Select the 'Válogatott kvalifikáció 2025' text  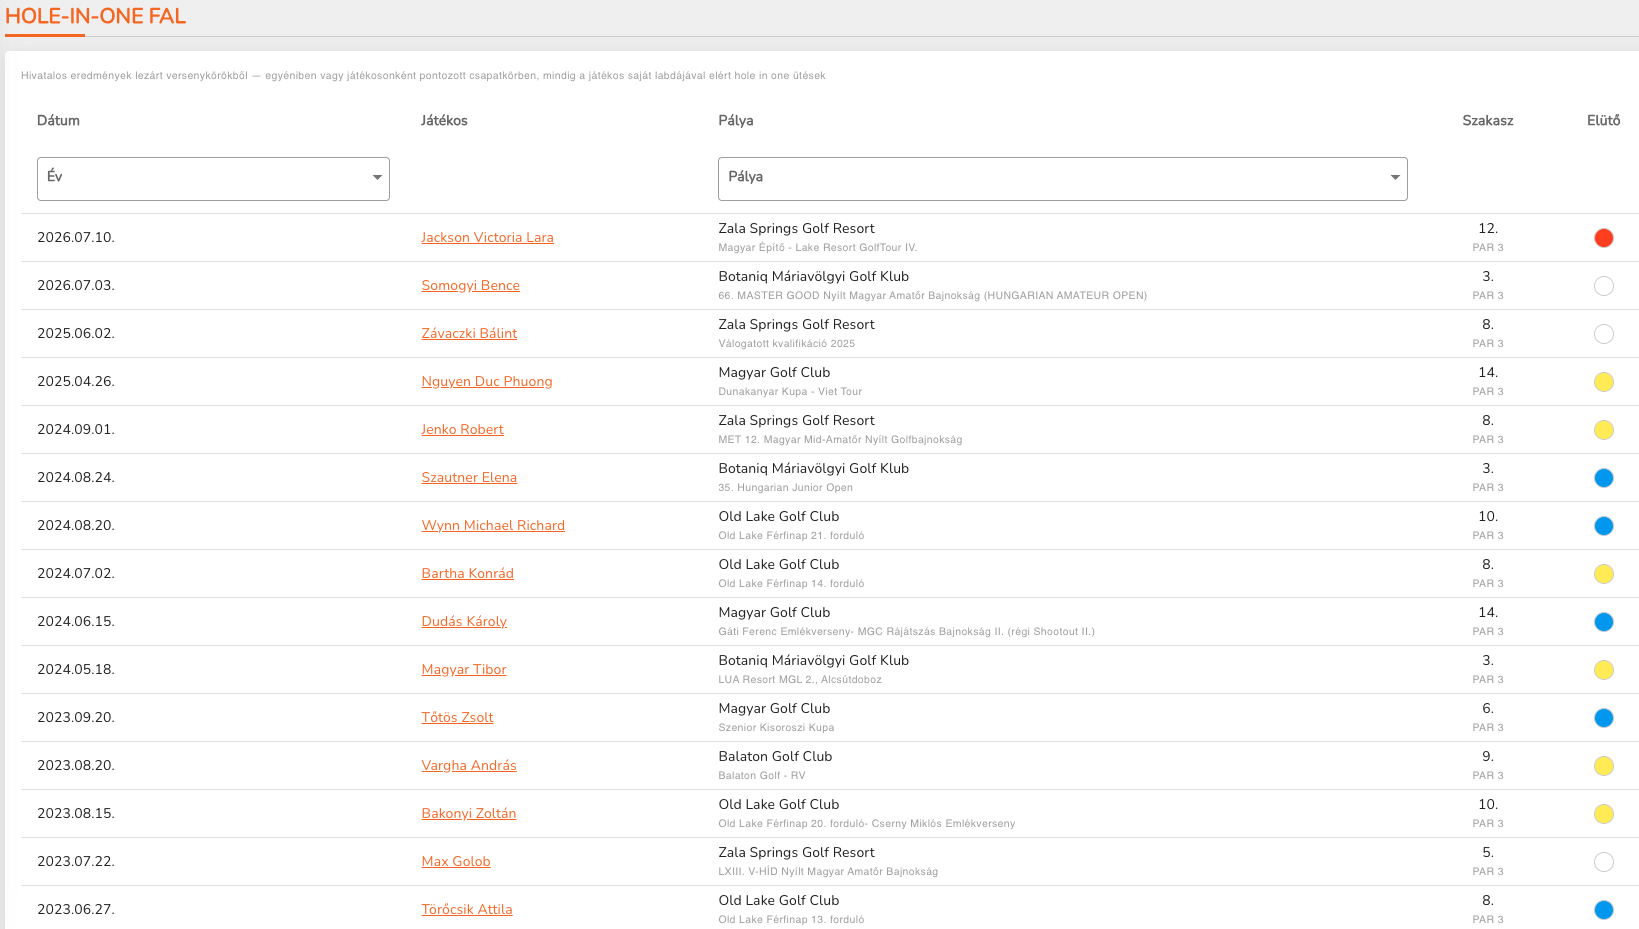tap(787, 343)
